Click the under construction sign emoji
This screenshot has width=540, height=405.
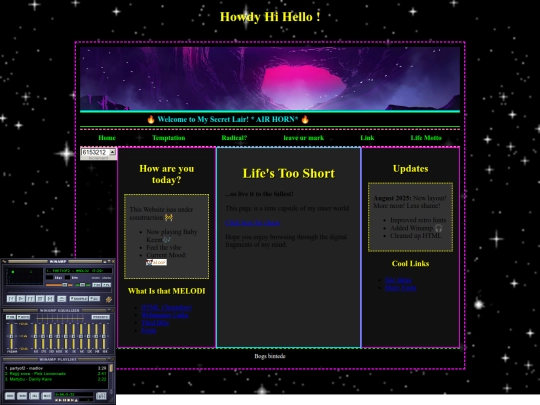pos(168,217)
